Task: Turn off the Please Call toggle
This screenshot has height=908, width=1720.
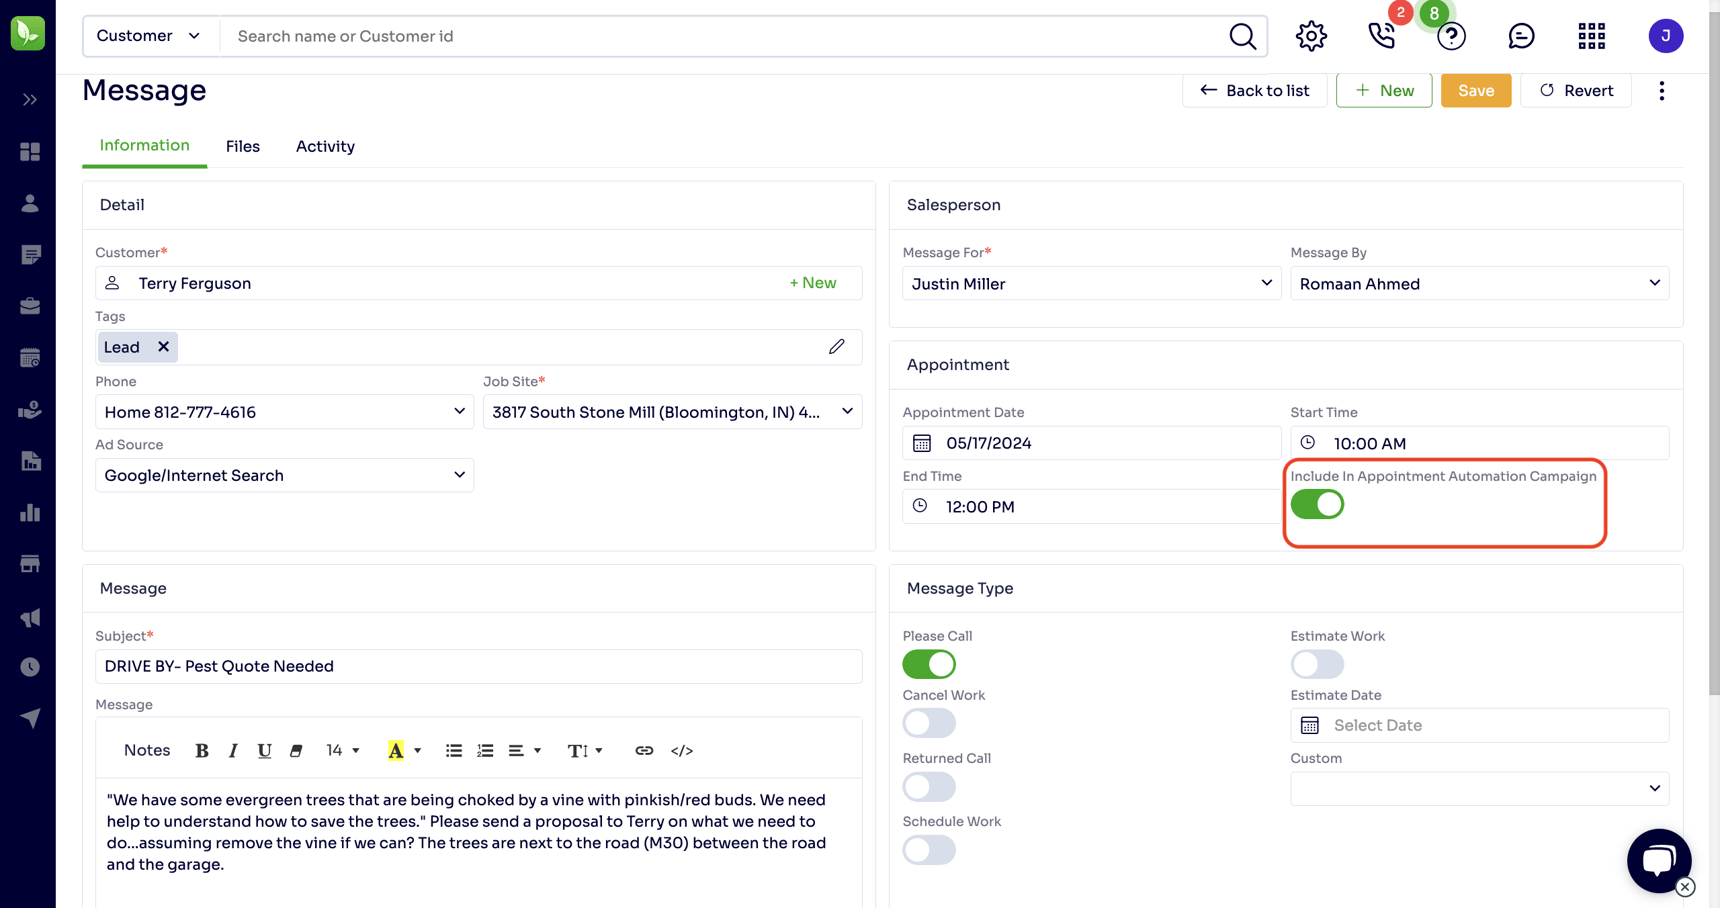Action: (929, 664)
